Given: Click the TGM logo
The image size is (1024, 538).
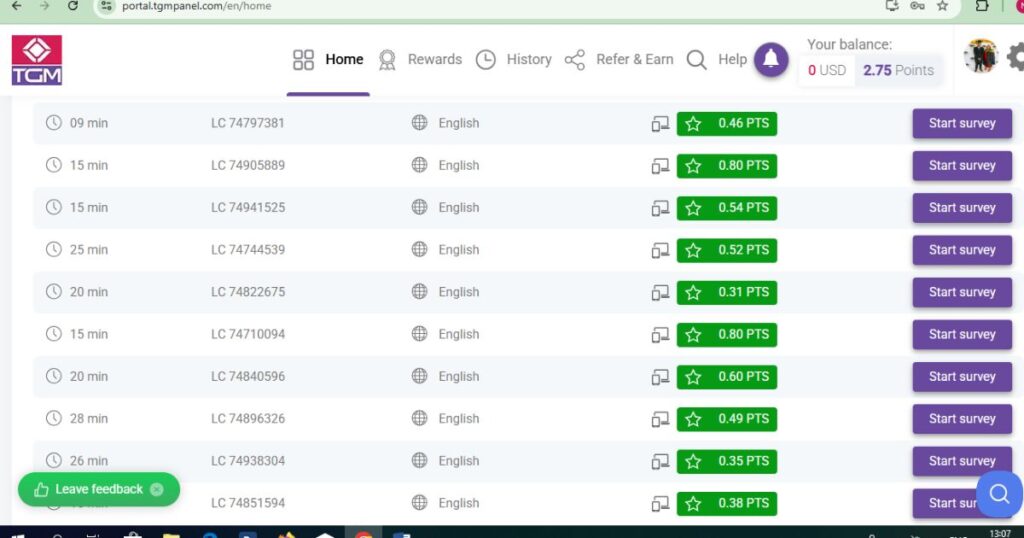Looking at the screenshot, I should 37,60.
